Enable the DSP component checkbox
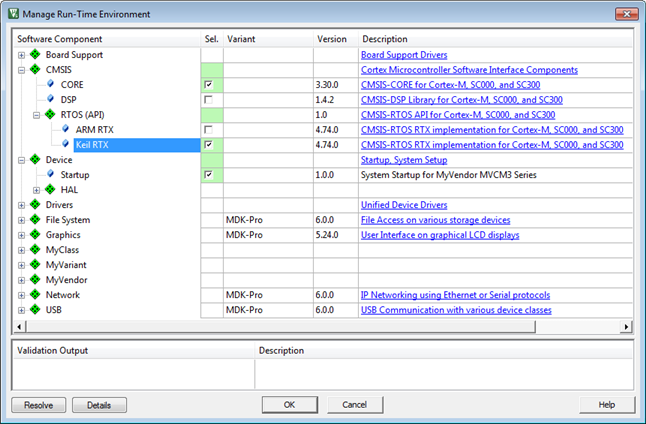This screenshot has height=424, width=646. (x=208, y=100)
